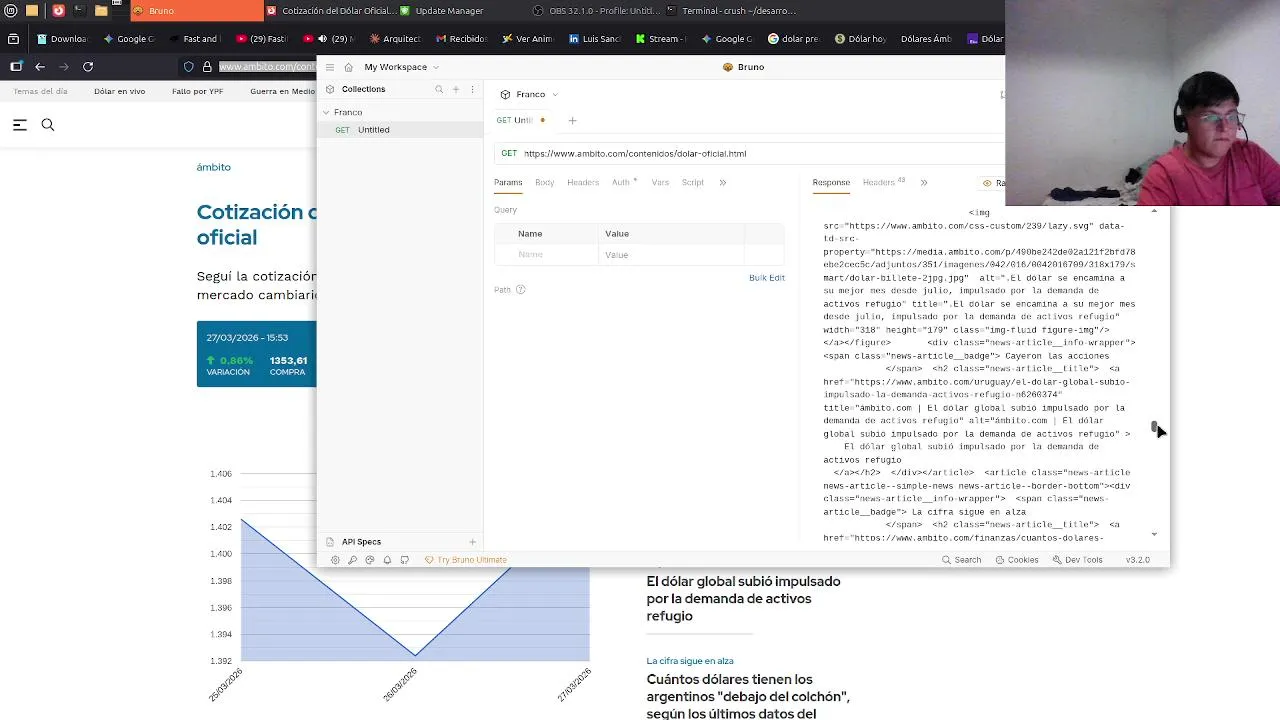Switch to the GET Untitled request tab
The height and width of the screenshot is (720, 1280).
pyautogui.click(x=520, y=120)
